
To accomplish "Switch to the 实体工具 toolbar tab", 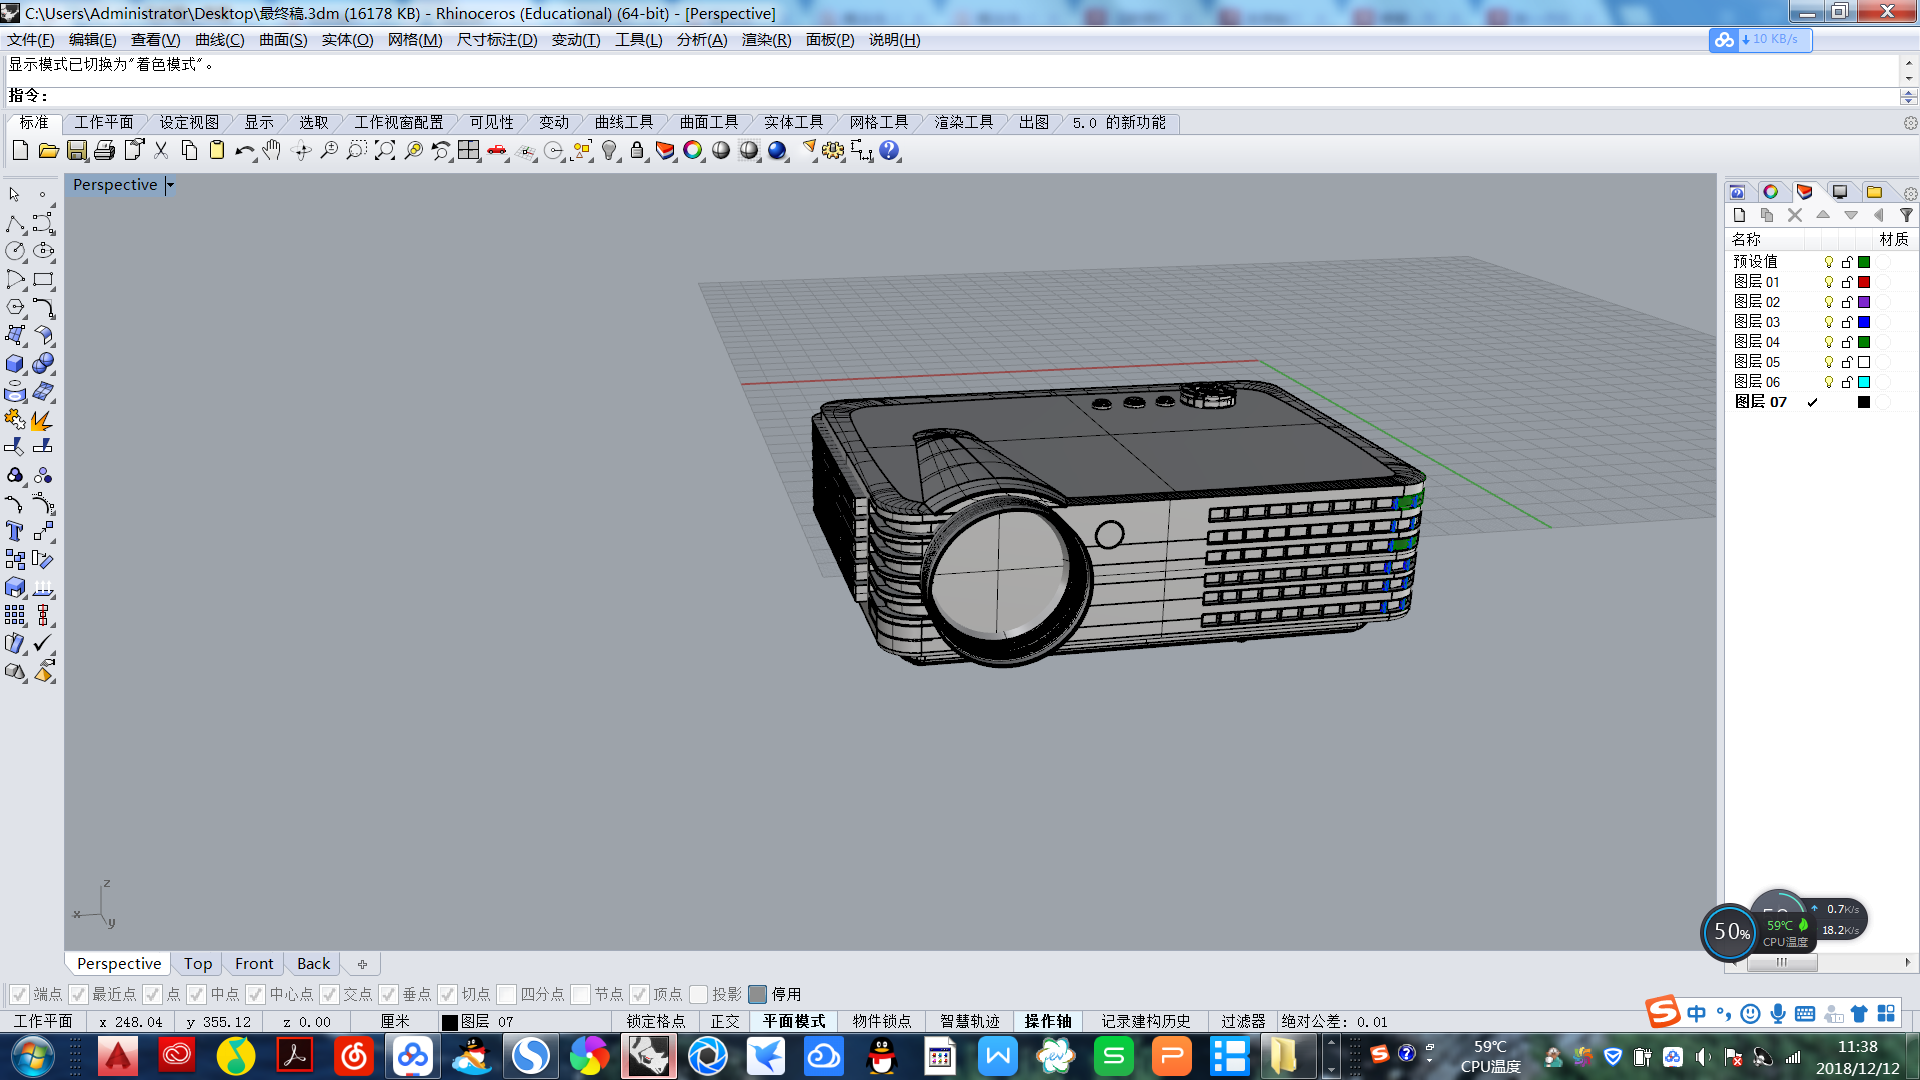I will 794,122.
